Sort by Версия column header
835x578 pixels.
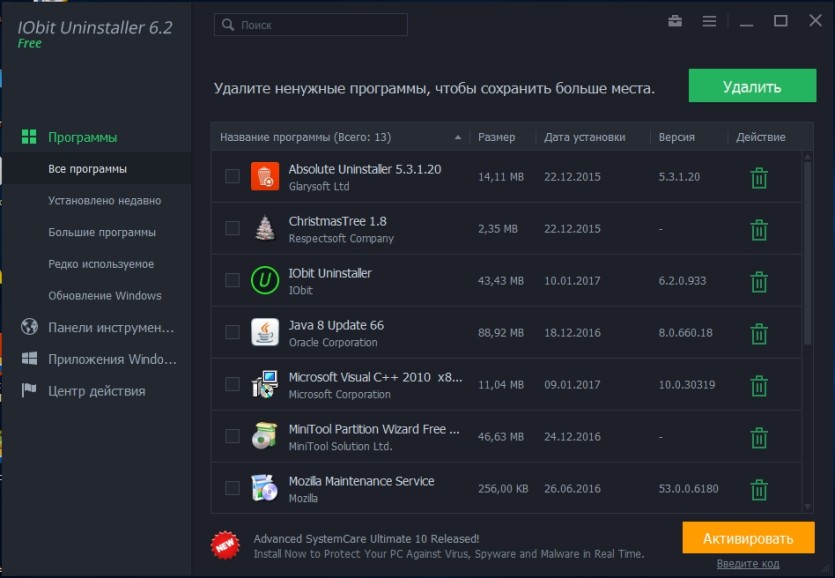(676, 137)
